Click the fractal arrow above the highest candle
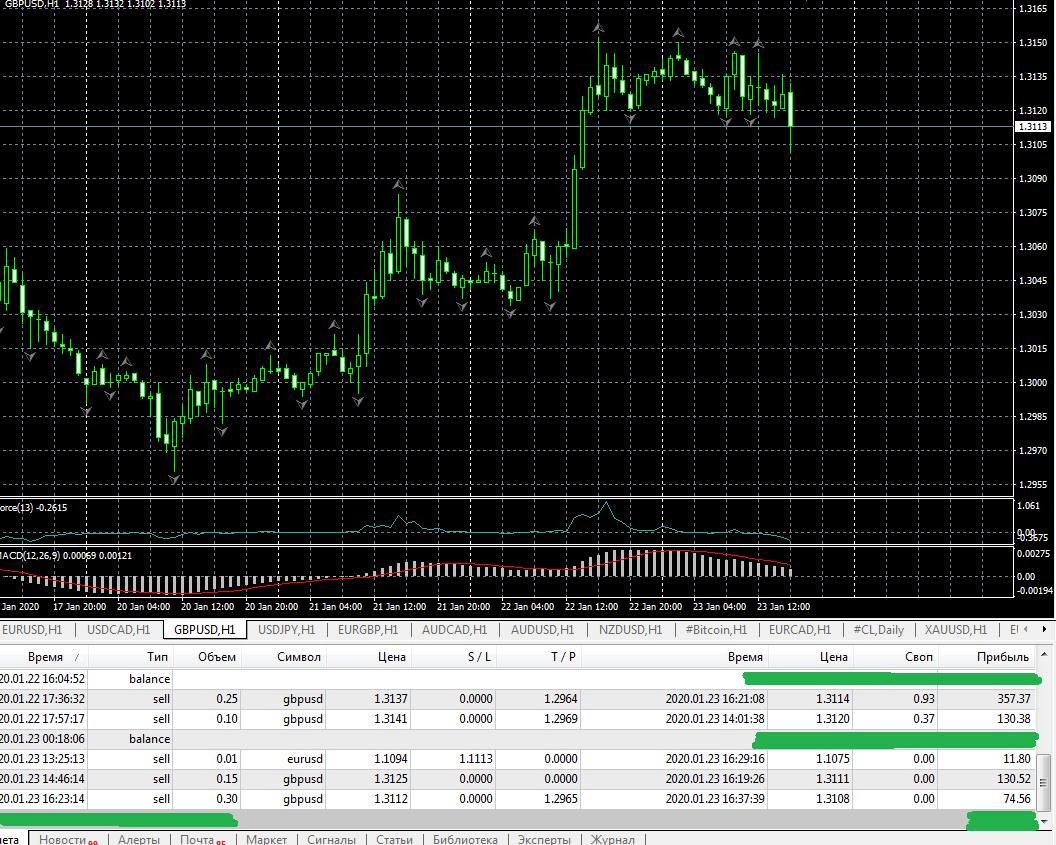Image resolution: width=1056 pixels, height=845 pixels. point(598,29)
